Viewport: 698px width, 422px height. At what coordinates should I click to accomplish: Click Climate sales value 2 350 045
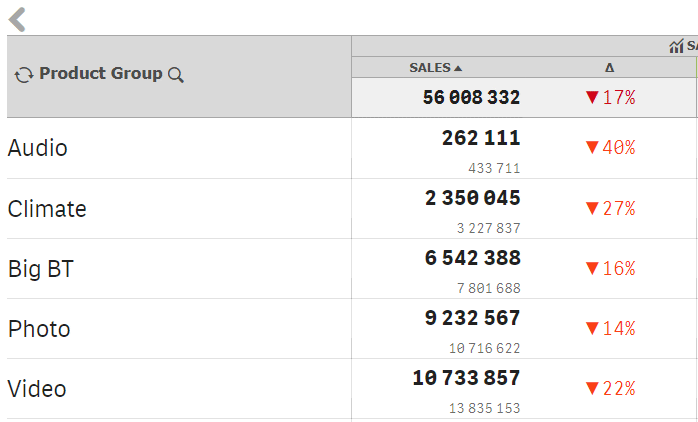click(473, 198)
